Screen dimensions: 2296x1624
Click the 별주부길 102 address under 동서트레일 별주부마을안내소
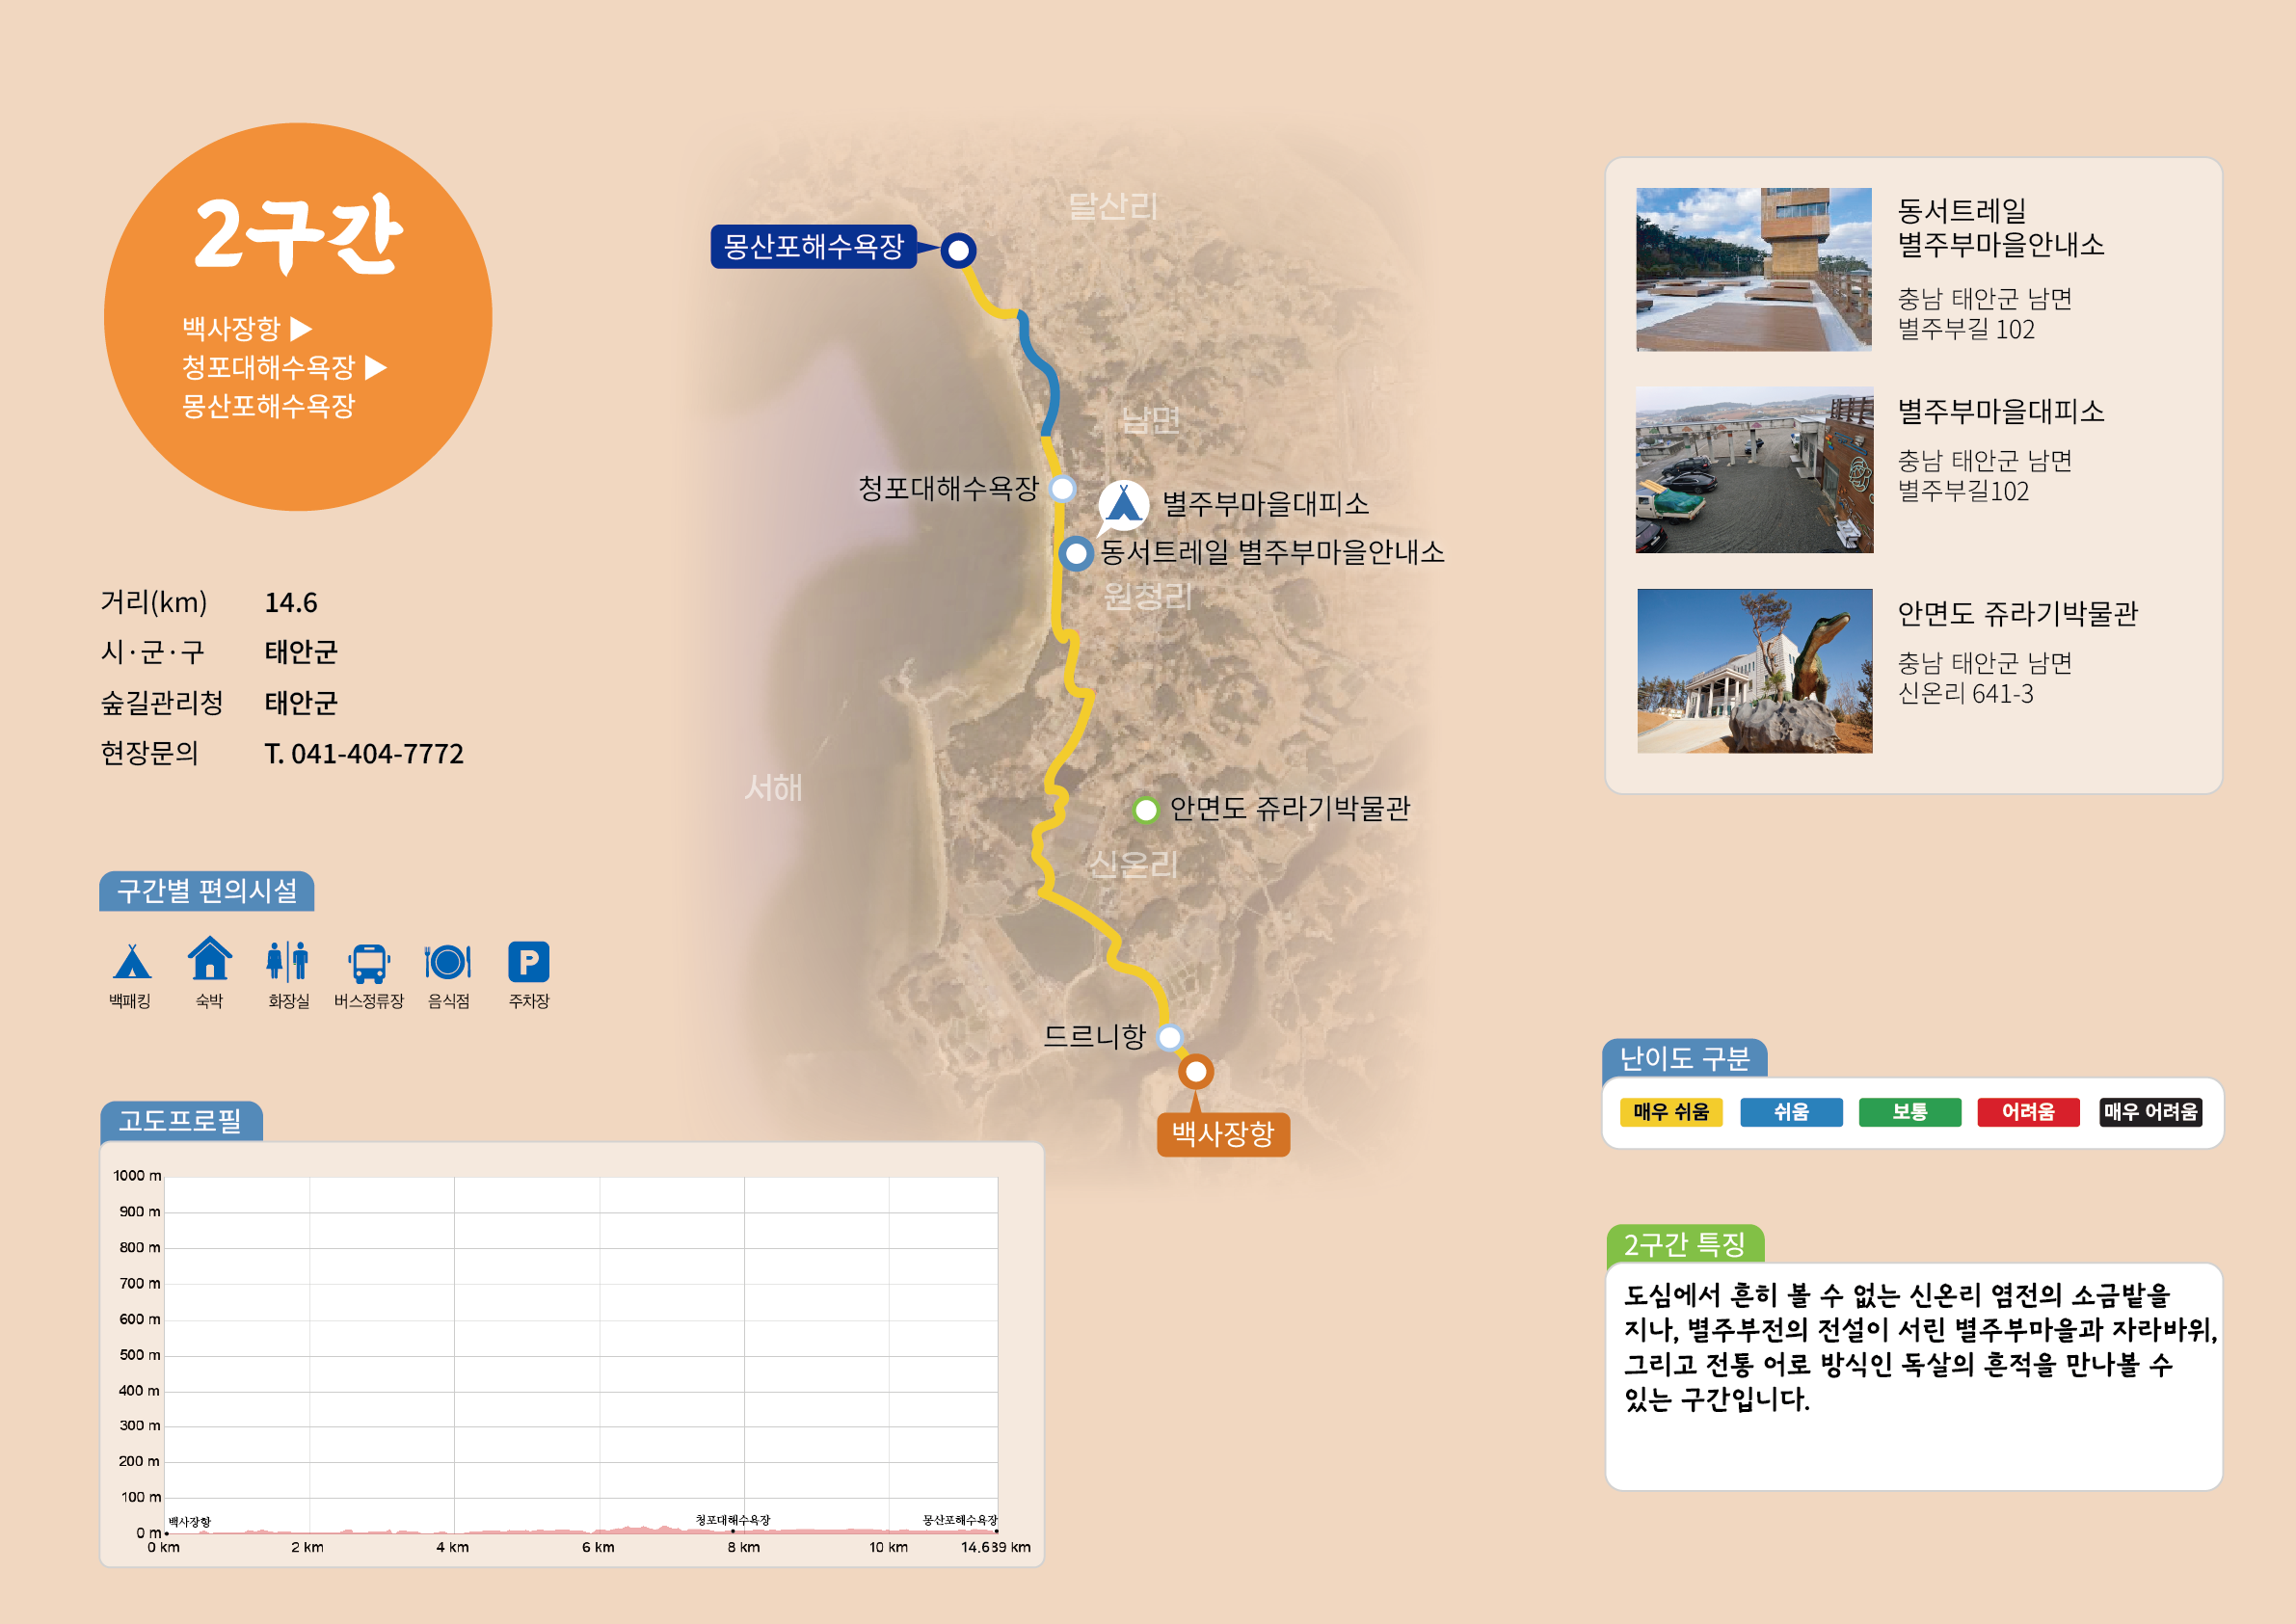1966,329
